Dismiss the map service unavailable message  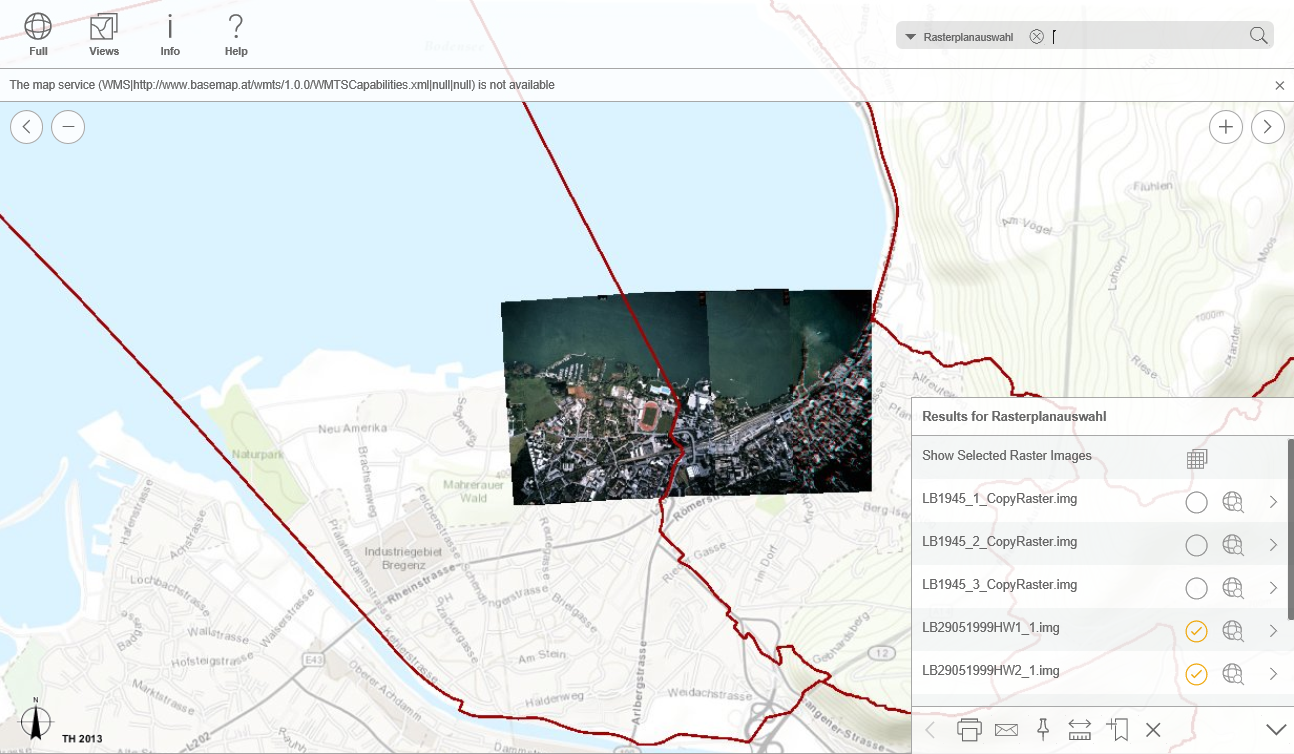pyautogui.click(x=1280, y=85)
